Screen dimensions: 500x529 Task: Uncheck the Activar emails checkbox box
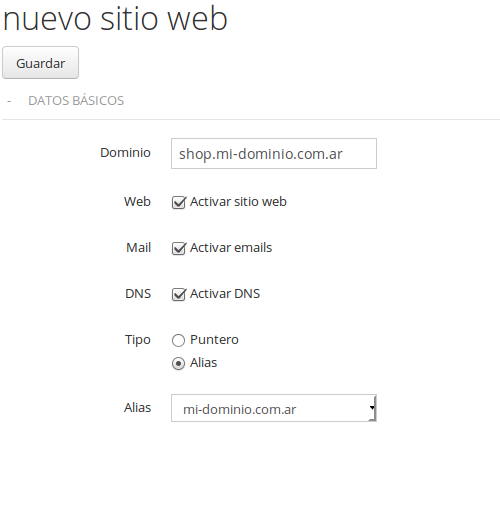[x=179, y=248]
